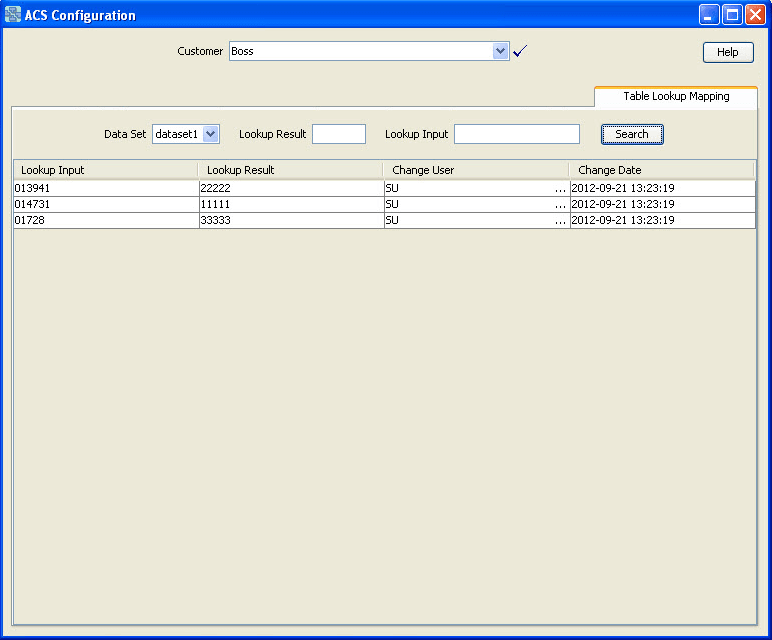Sort by Lookup Result column header

[290, 170]
